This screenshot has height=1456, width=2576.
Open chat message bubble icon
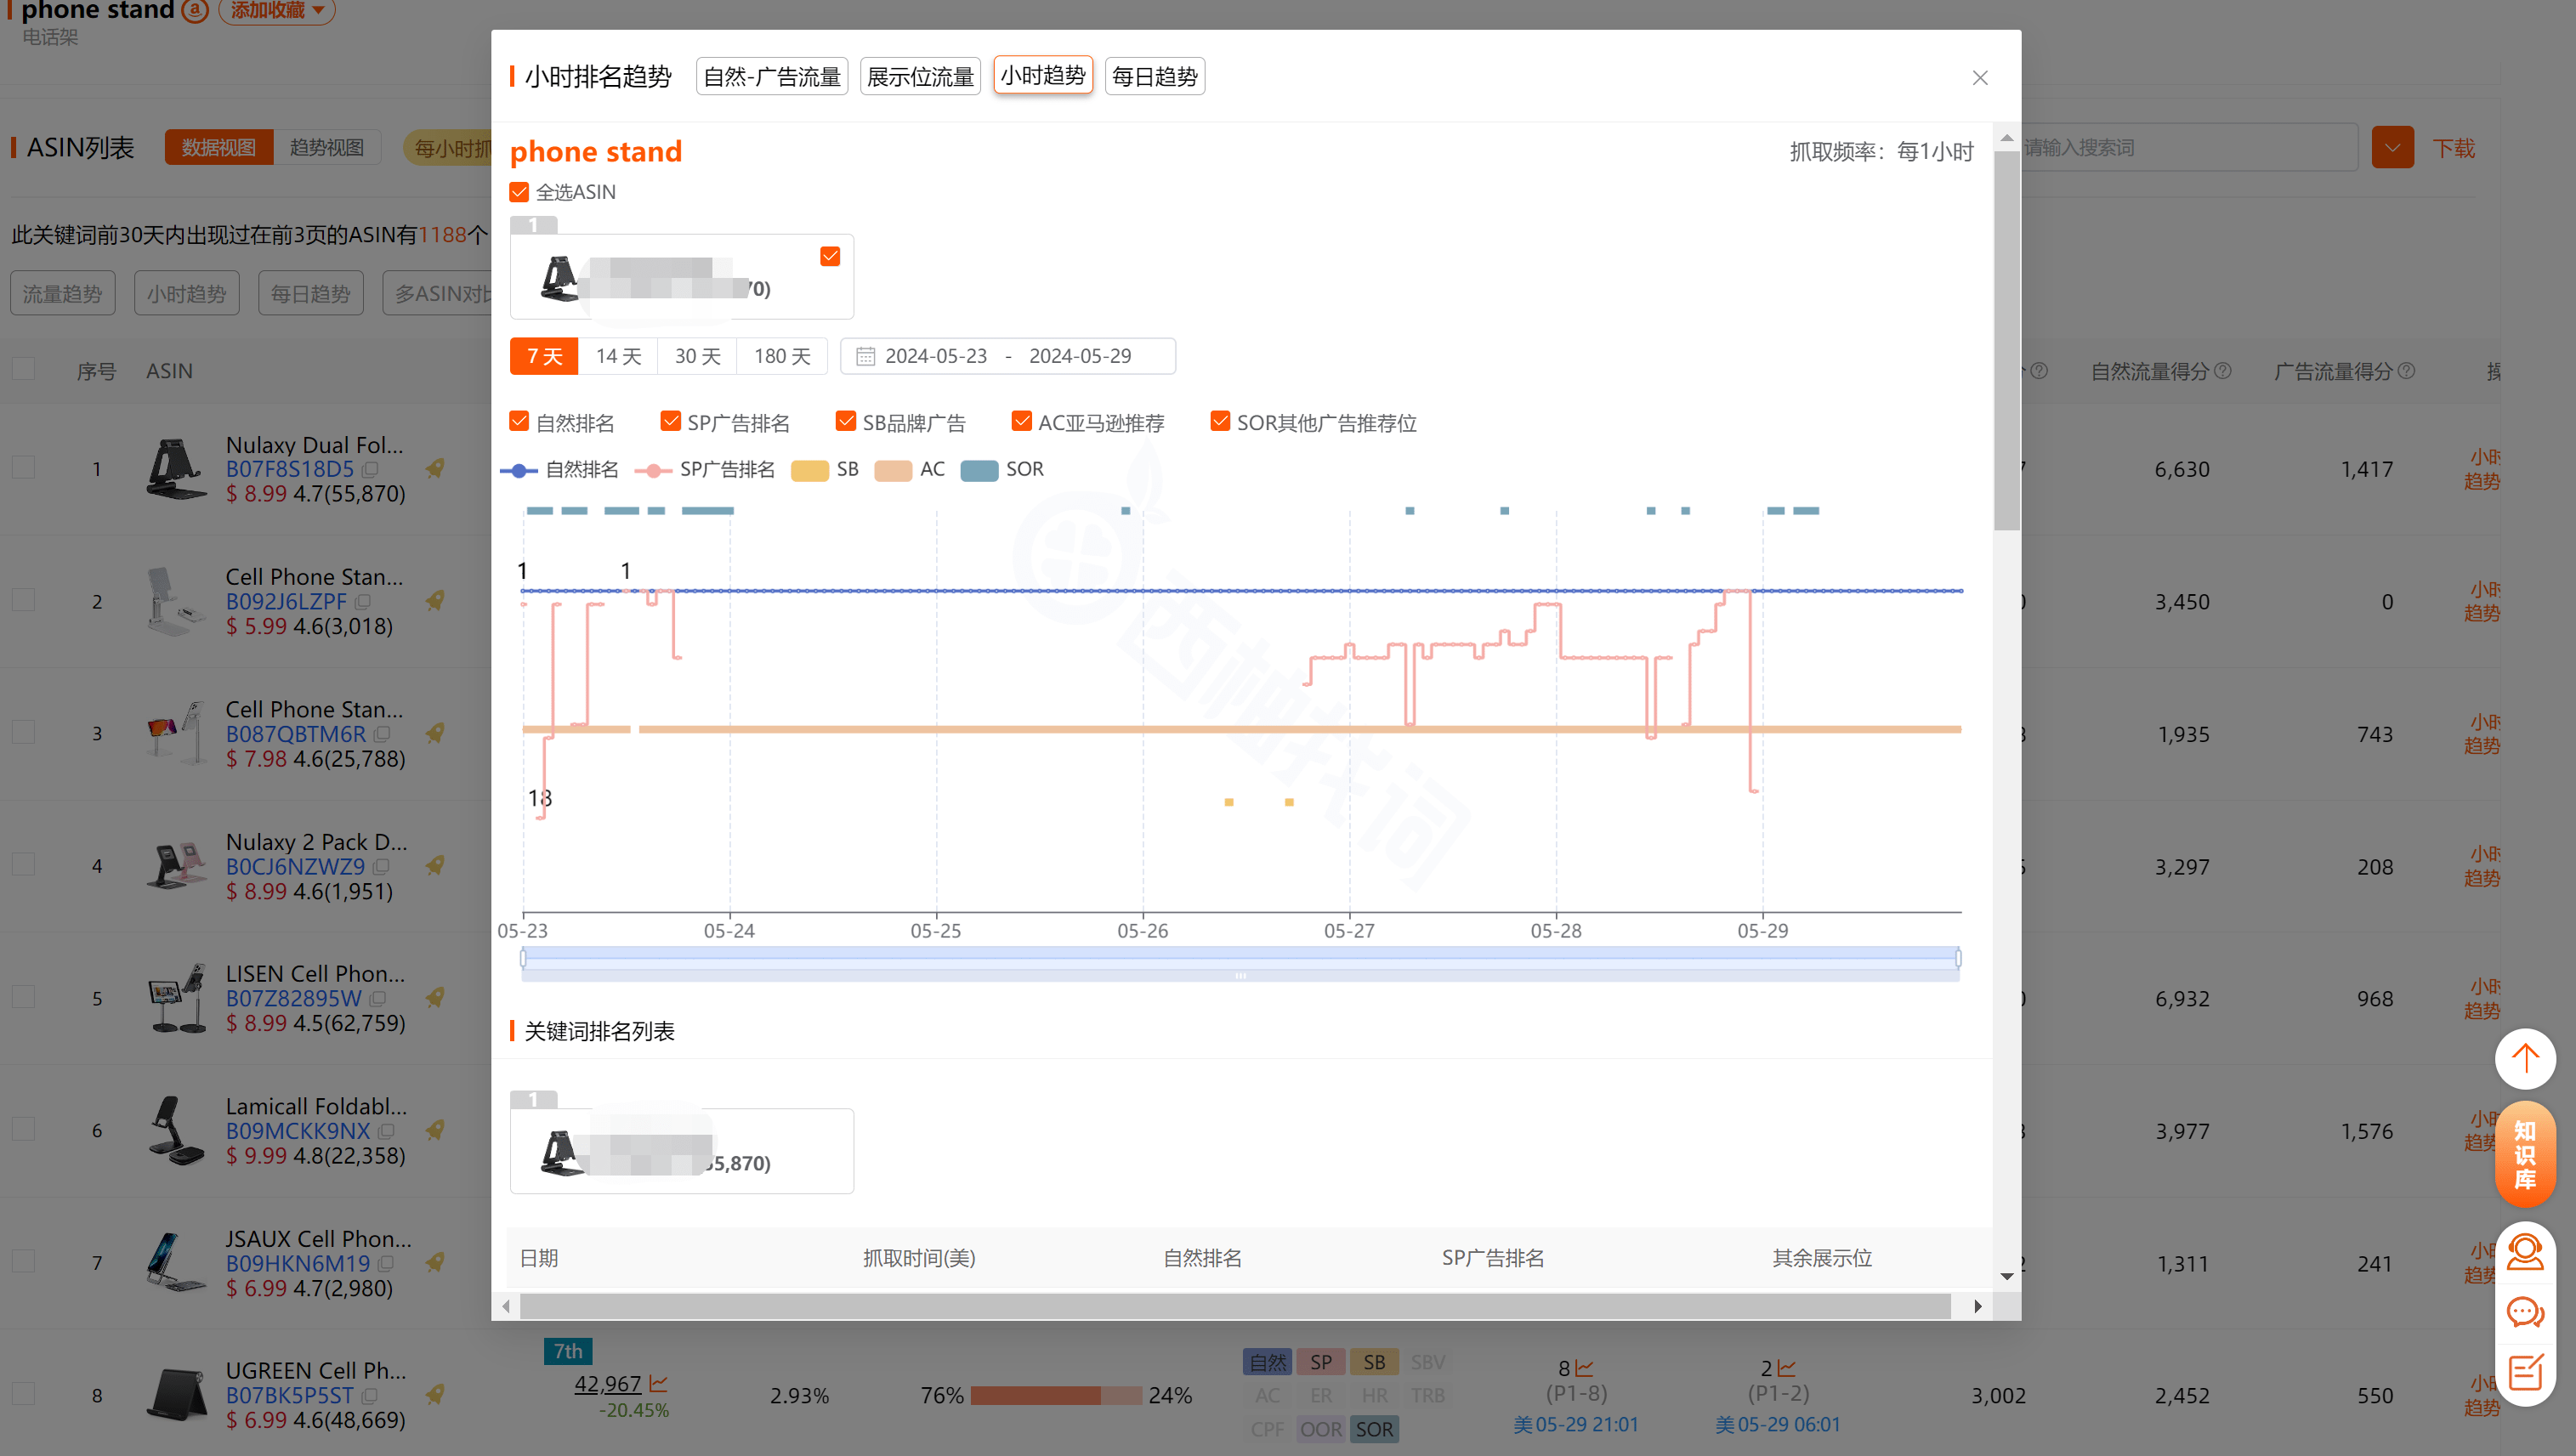pos(2525,1312)
